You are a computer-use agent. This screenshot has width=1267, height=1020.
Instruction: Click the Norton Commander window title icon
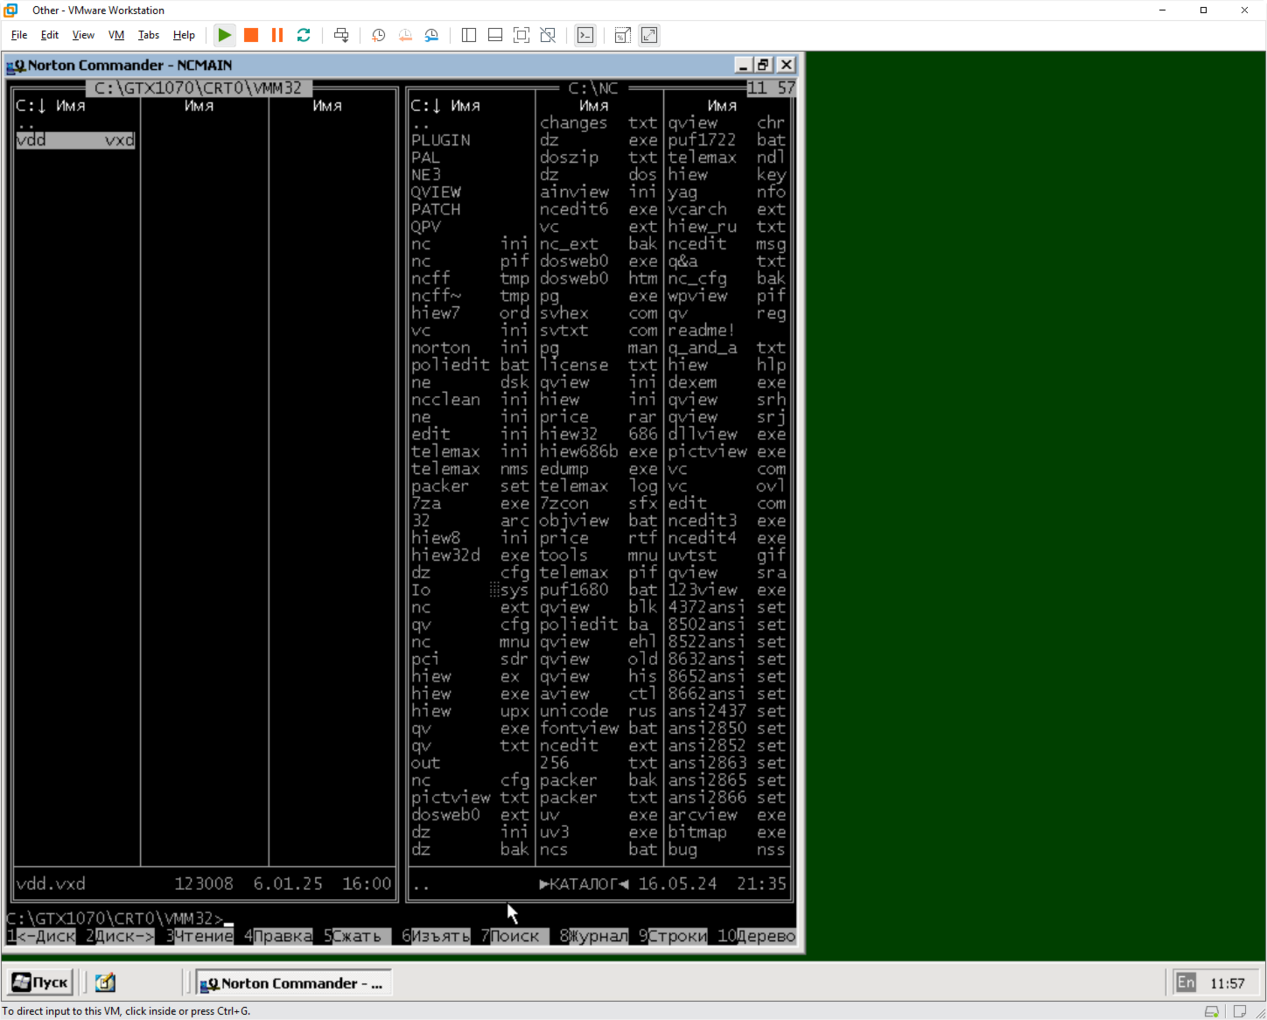tap(16, 65)
